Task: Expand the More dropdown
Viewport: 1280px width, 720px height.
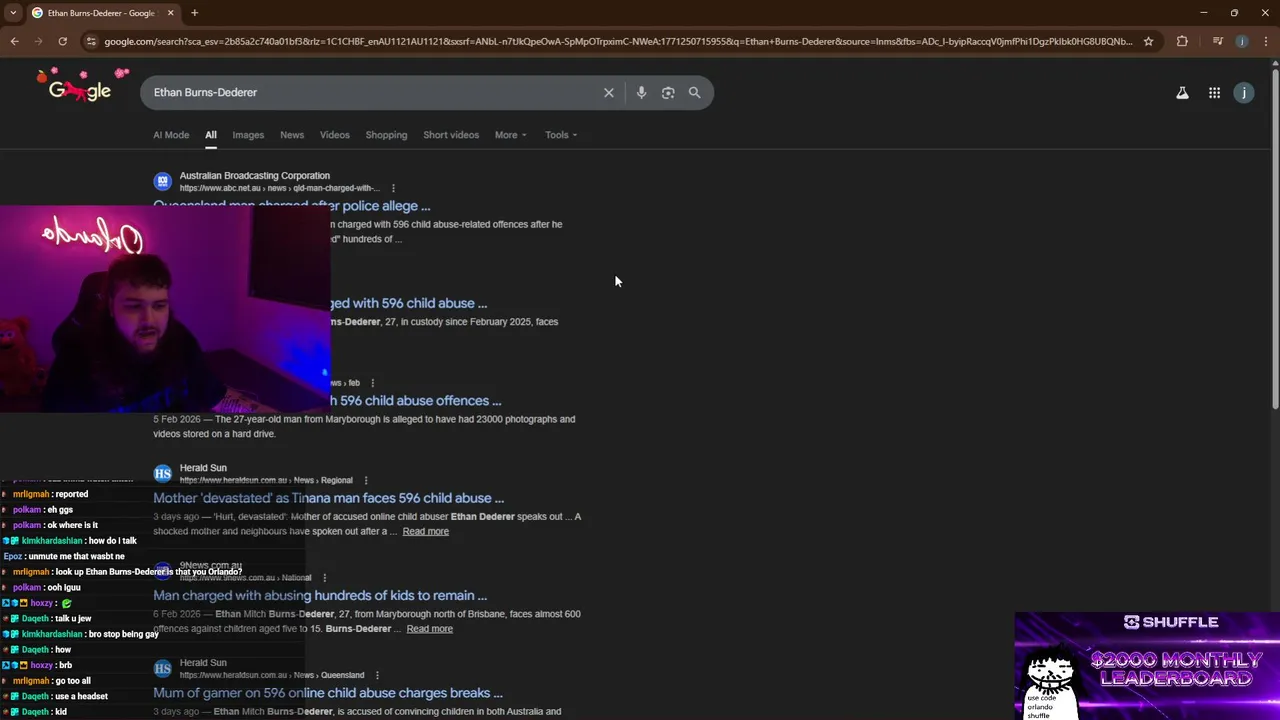Action: [510, 135]
